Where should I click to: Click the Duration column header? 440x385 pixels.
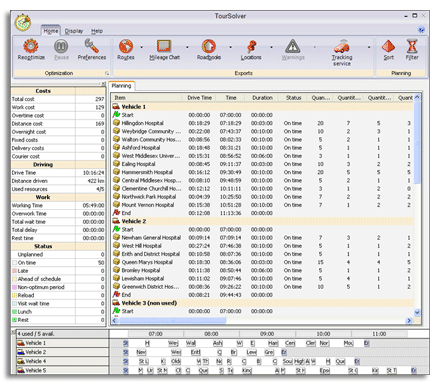262,98
